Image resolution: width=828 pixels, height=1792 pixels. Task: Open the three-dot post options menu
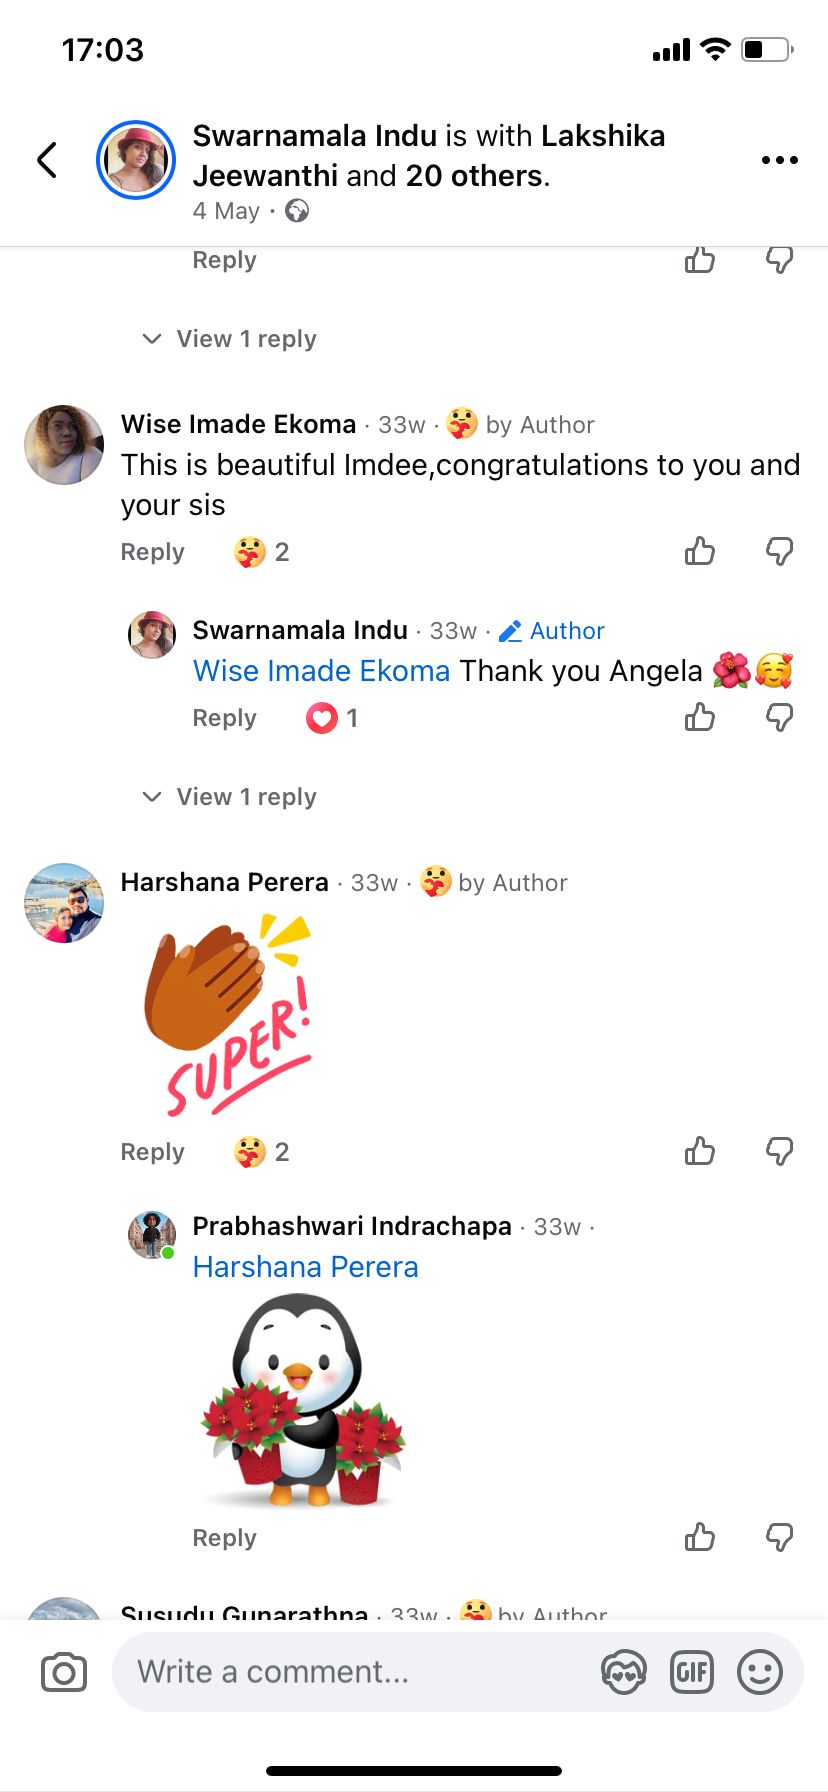click(779, 160)
